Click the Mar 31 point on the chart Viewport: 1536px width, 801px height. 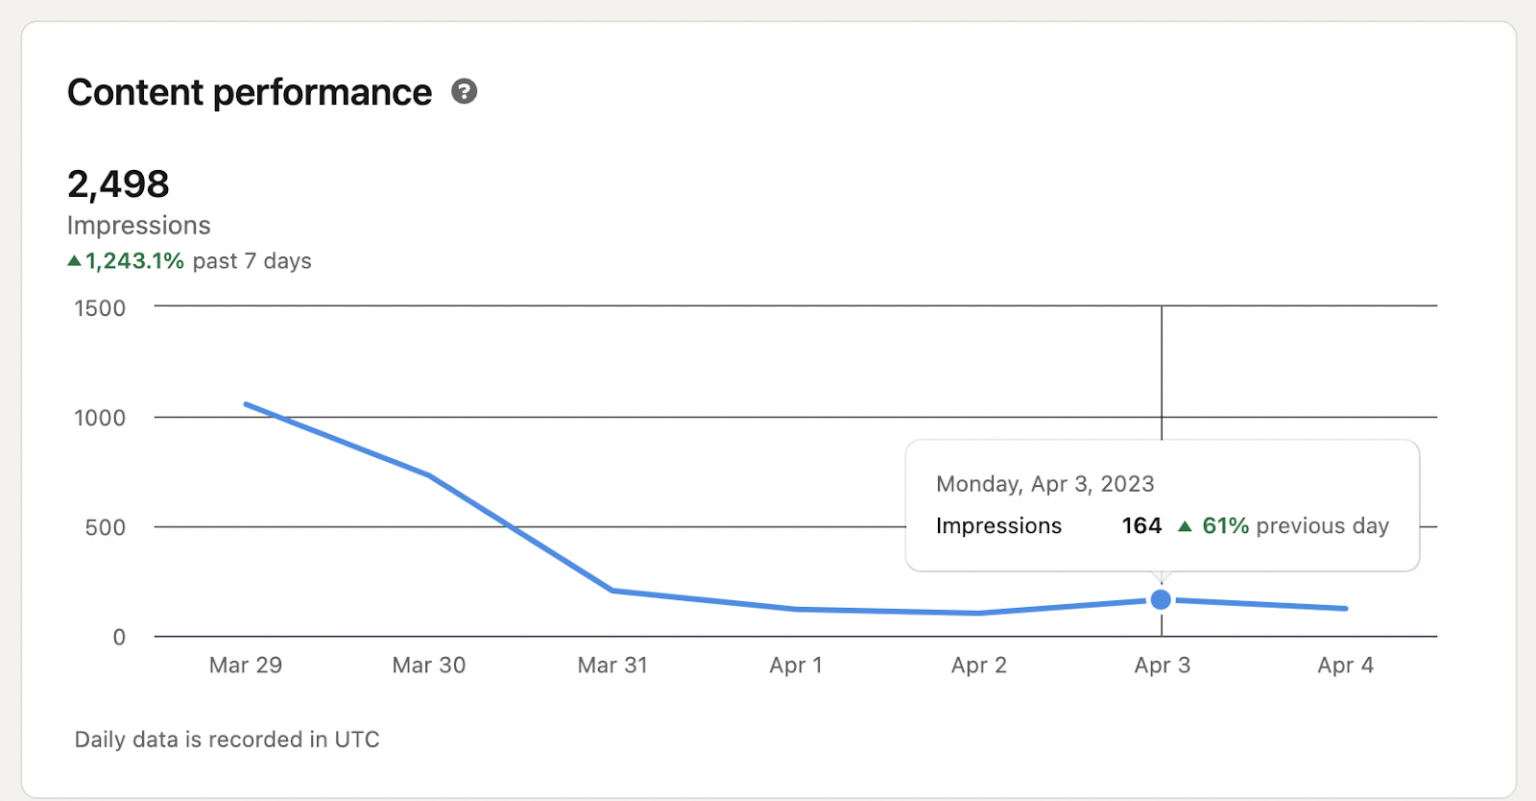(613, 591)
